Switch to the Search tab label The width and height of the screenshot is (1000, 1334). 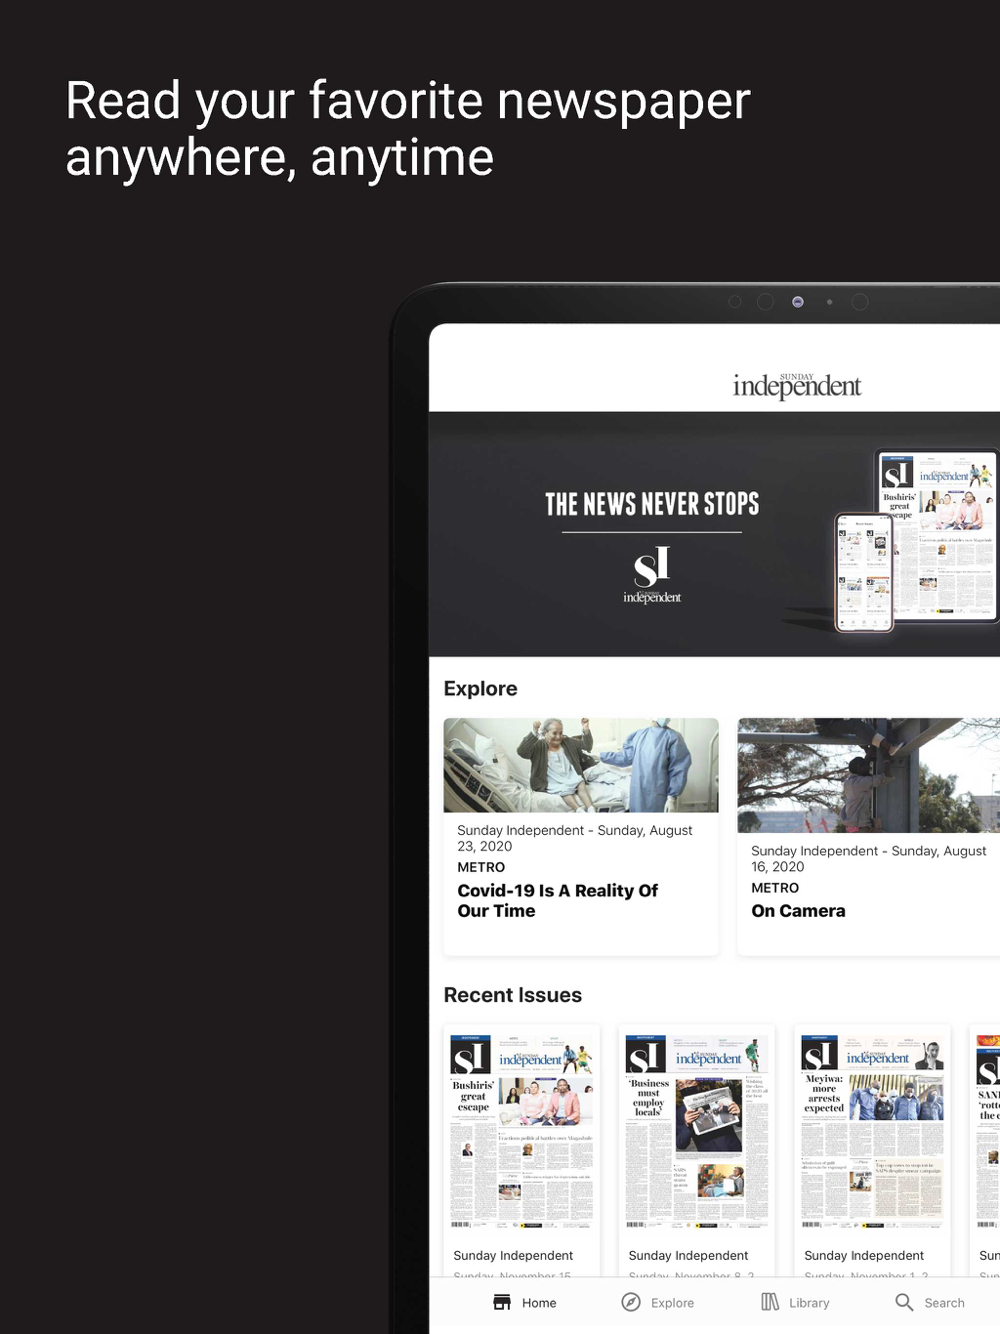point(944,1303)
